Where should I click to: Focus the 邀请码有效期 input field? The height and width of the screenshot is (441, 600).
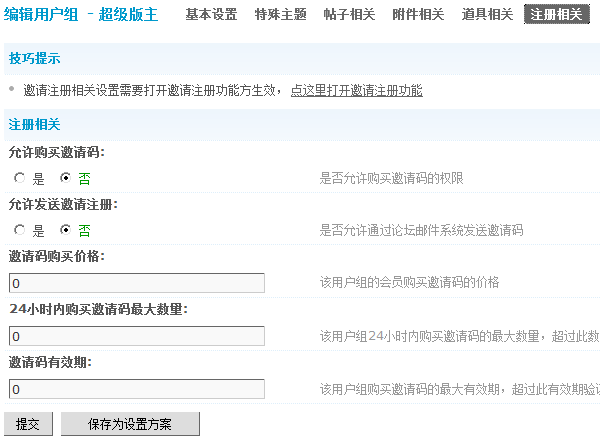click(x=137, y=389)
